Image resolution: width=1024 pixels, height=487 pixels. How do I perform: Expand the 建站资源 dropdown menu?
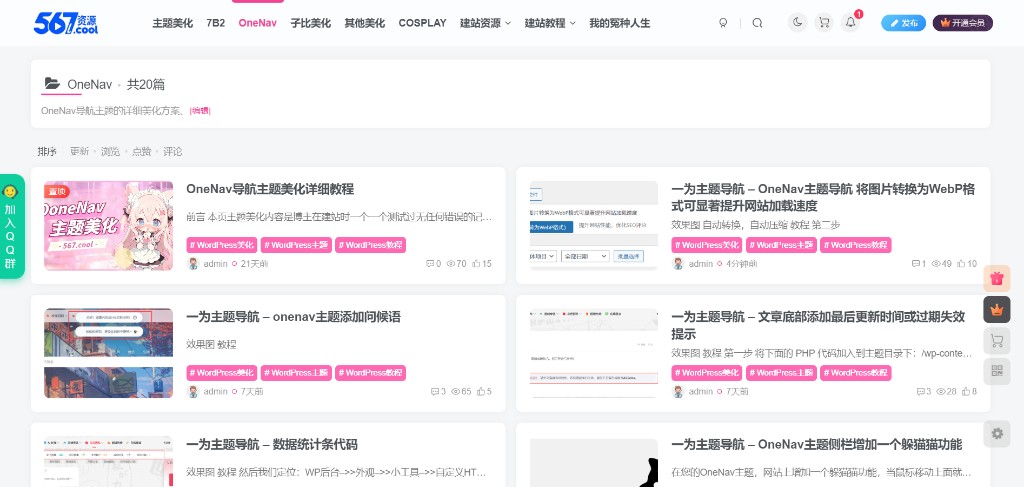pyautogui.click(x=485, y=23)
